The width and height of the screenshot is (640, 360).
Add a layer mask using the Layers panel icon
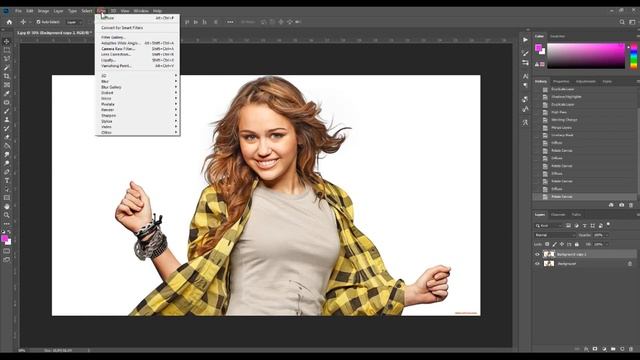click(595, 349)
